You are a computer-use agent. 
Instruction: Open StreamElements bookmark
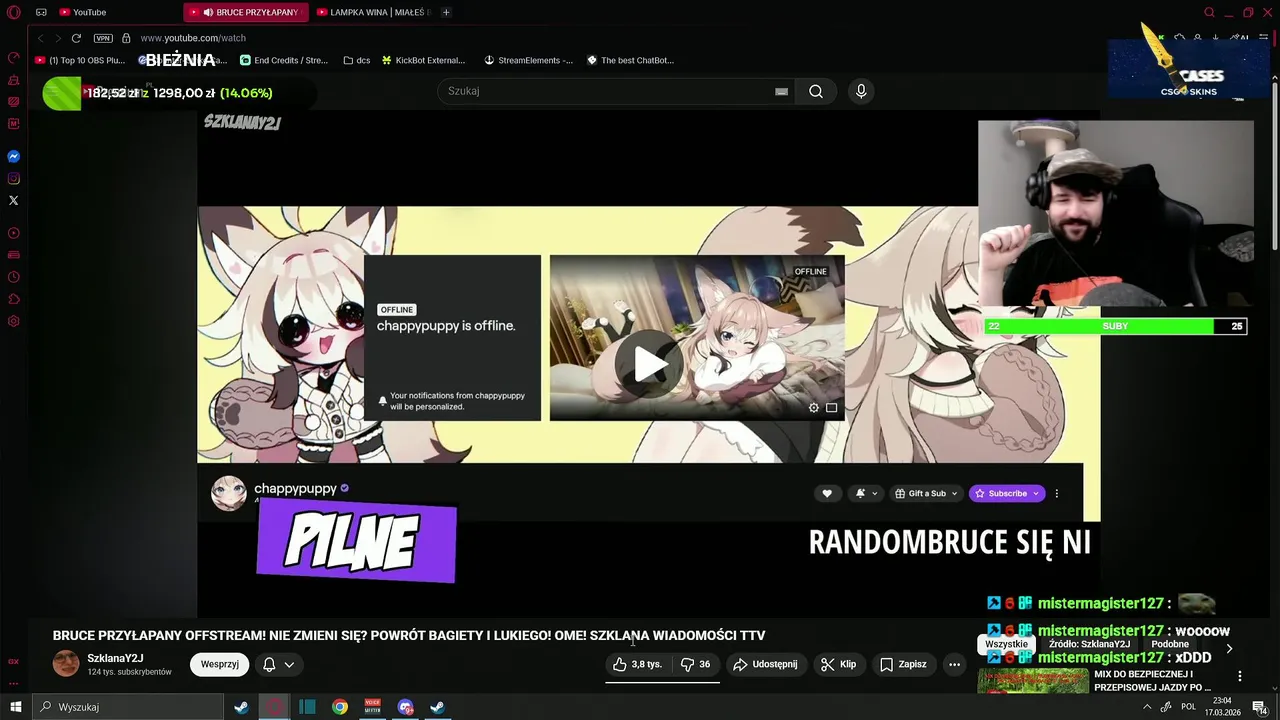529,60
